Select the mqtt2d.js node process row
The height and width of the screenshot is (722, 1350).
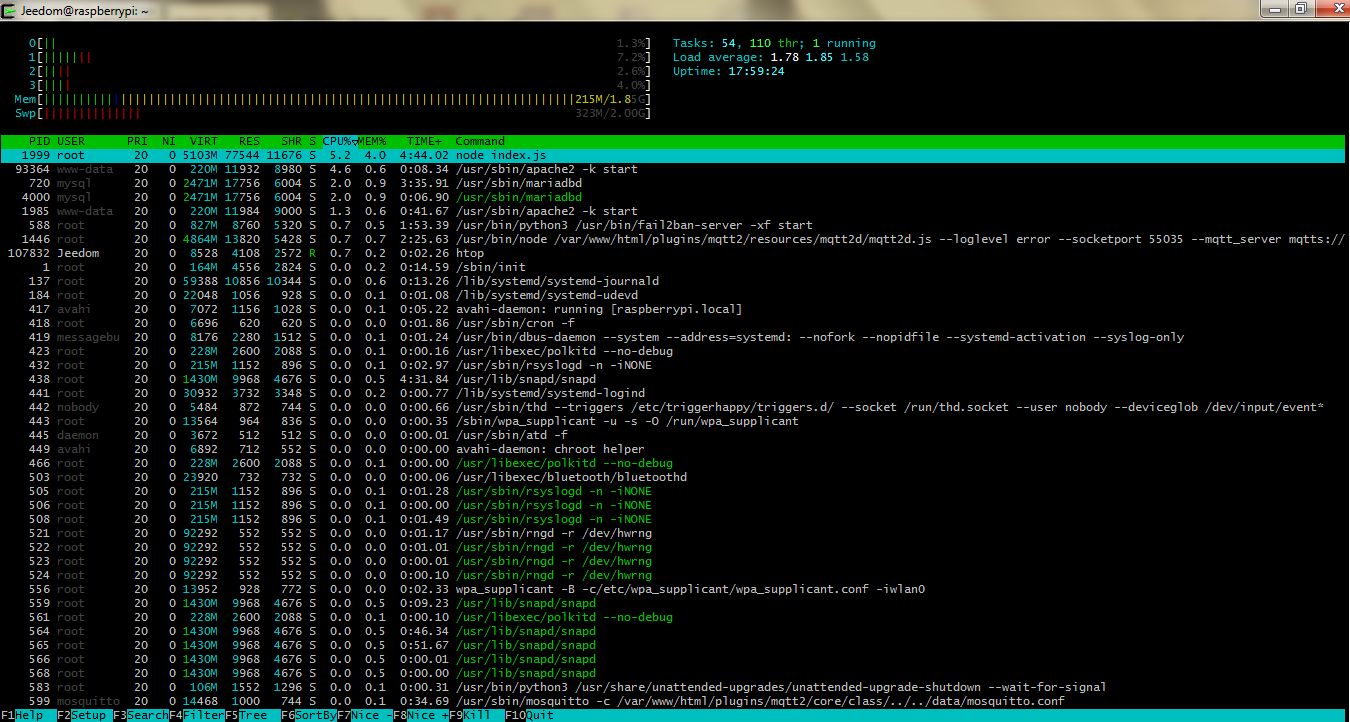click(673, 239)
